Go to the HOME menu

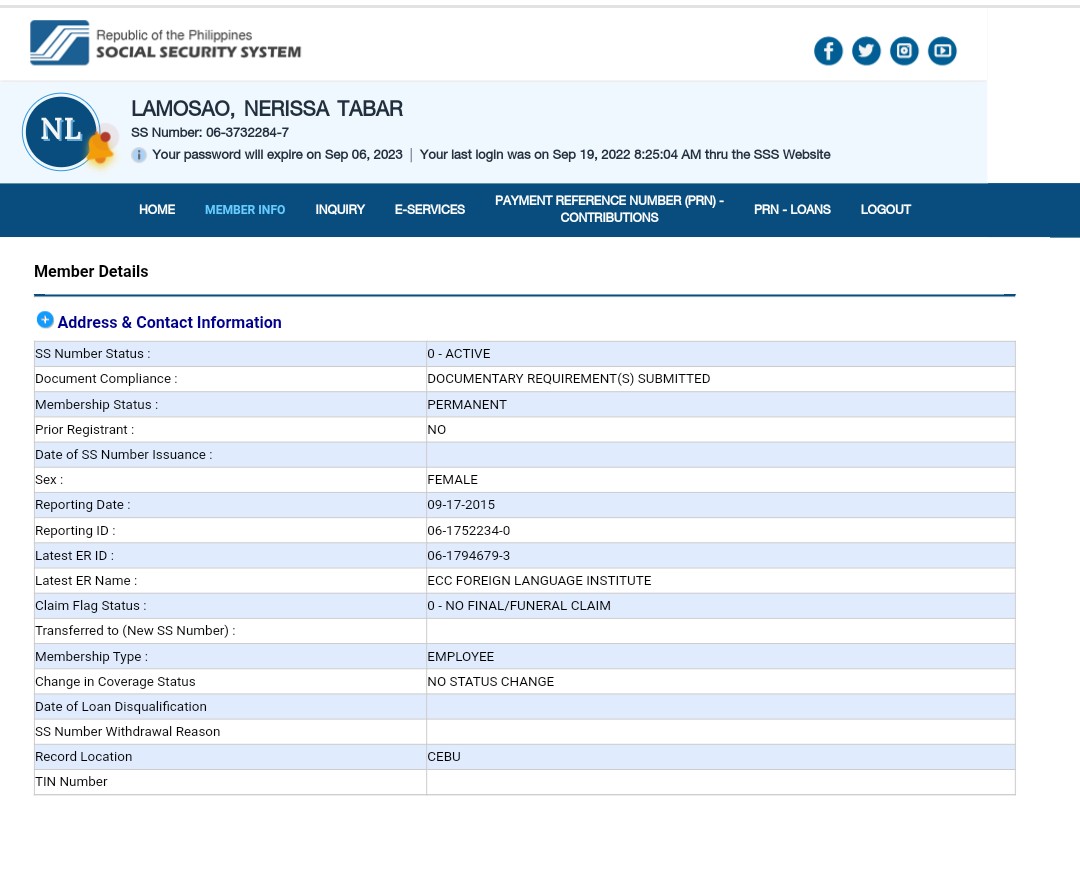157,210
